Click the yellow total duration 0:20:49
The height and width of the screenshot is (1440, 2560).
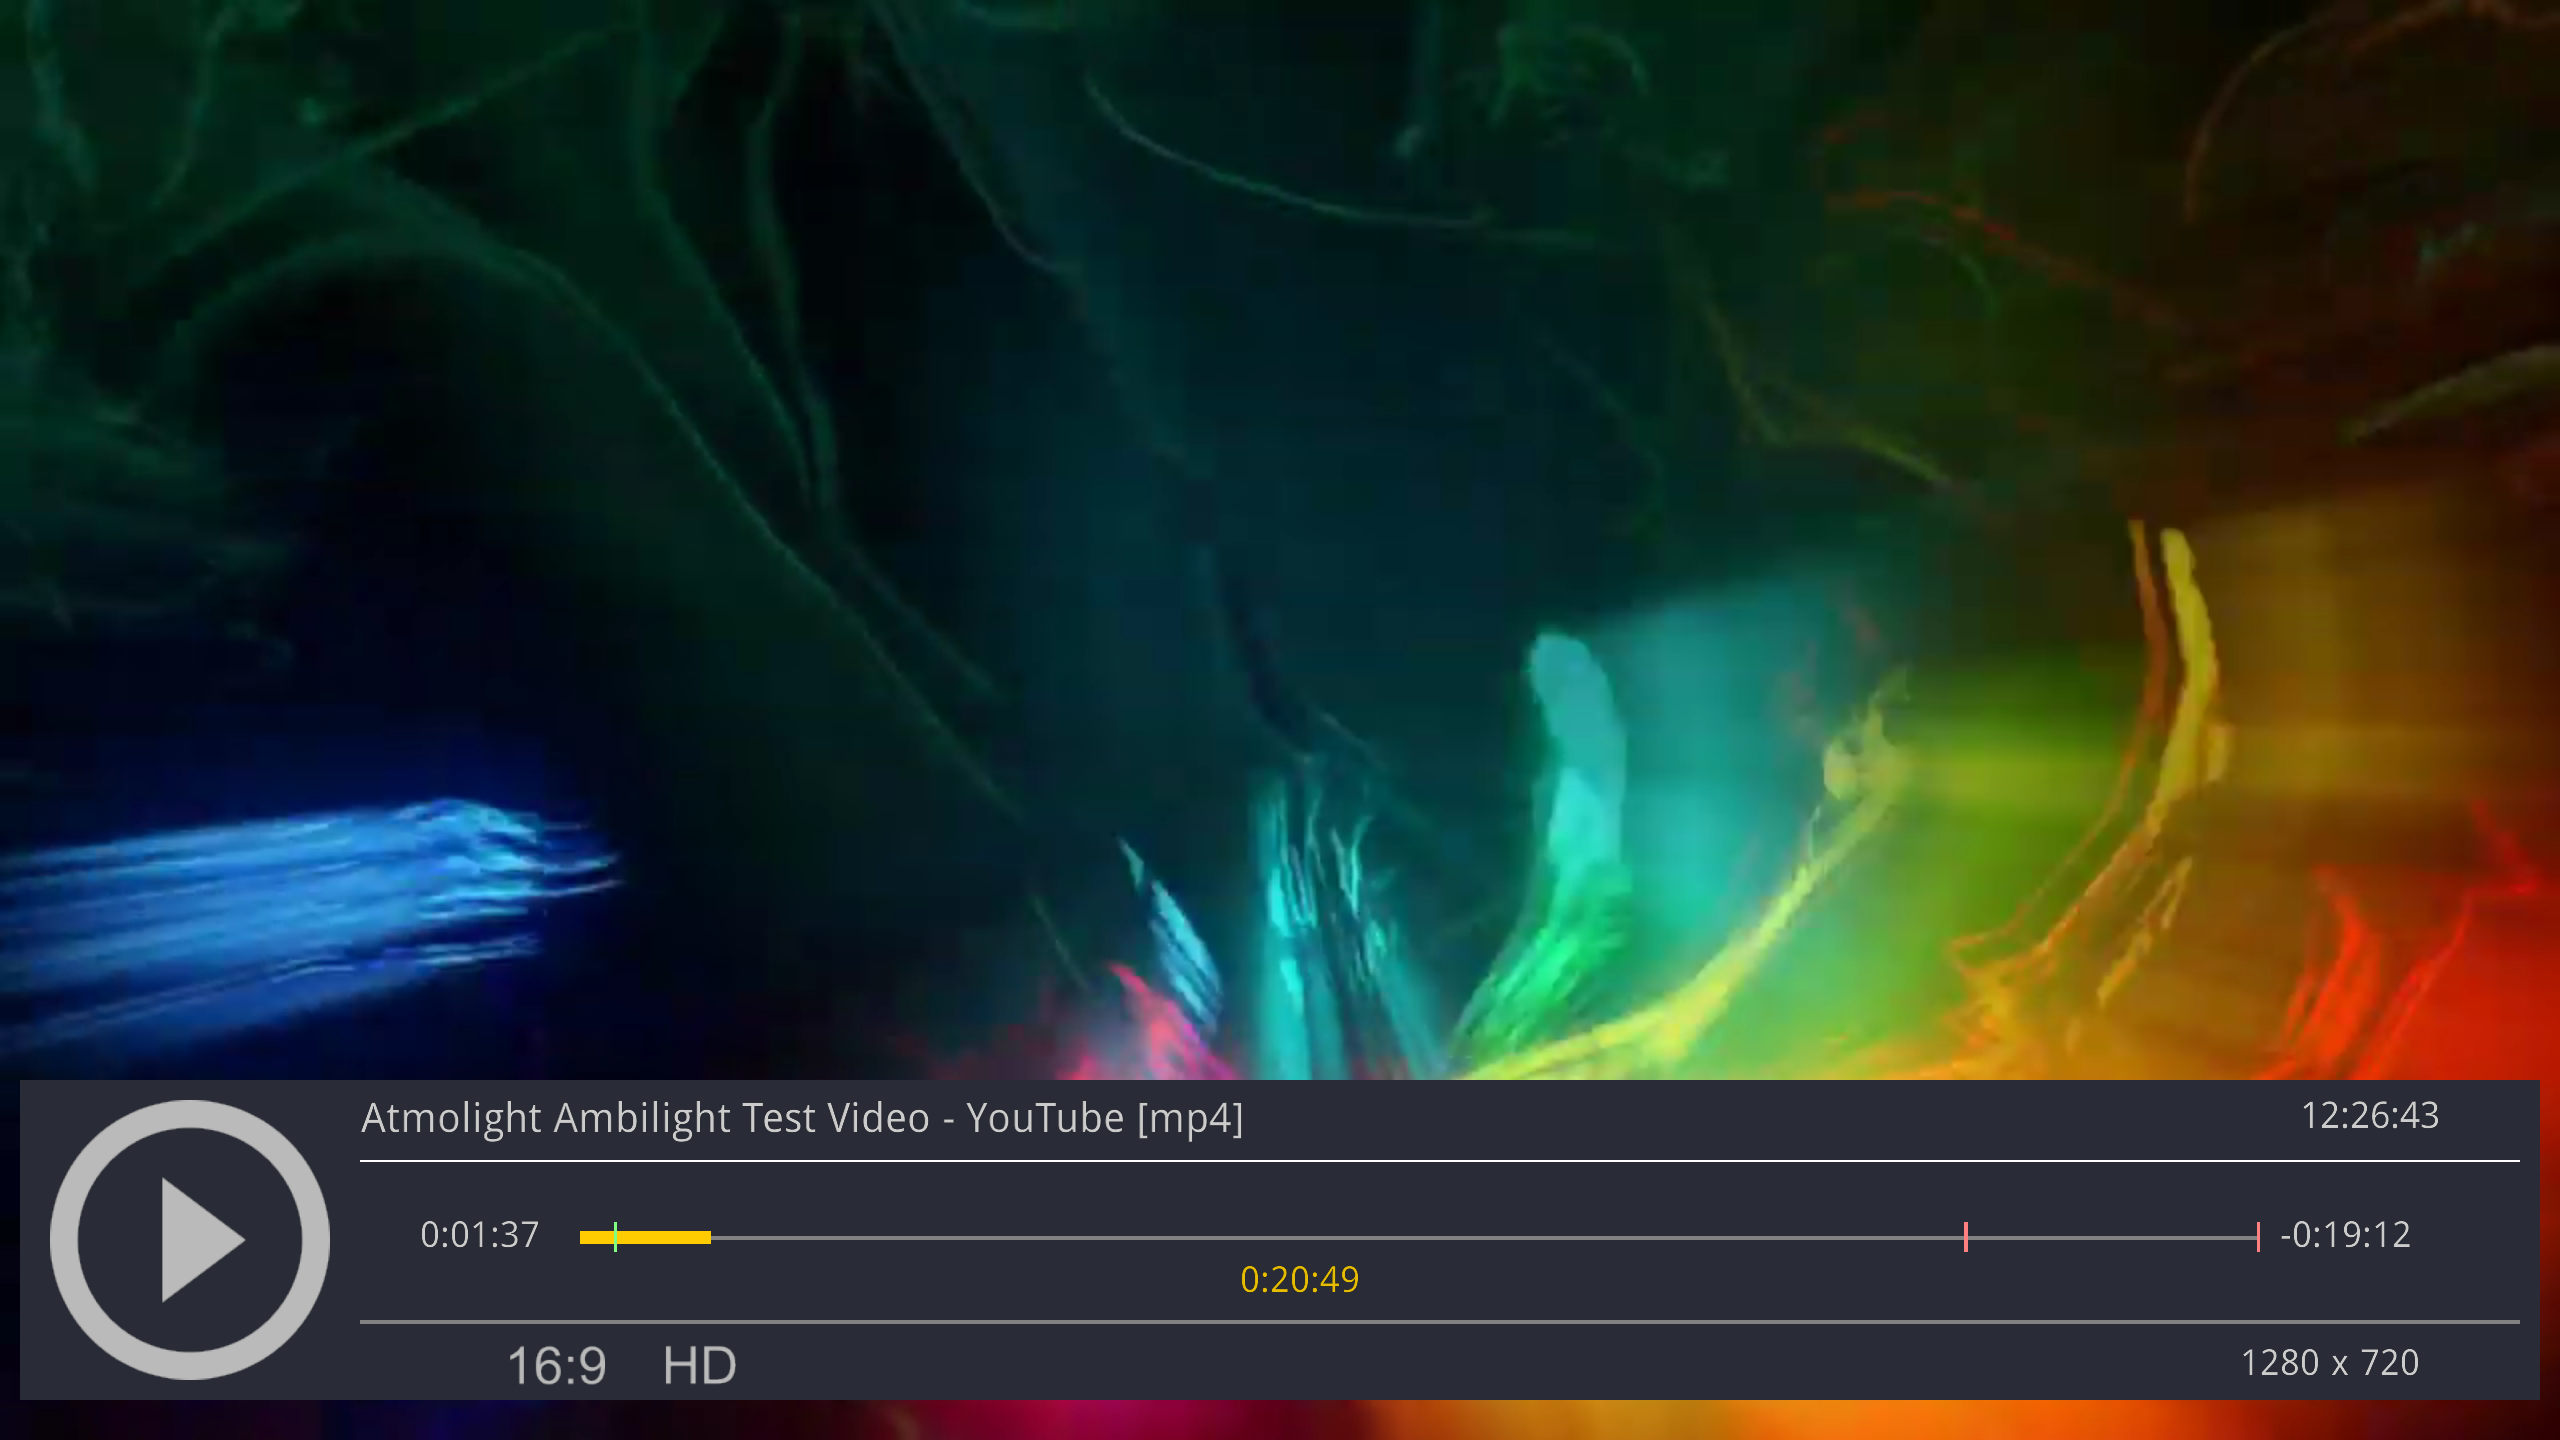tap(1299, 1280)
